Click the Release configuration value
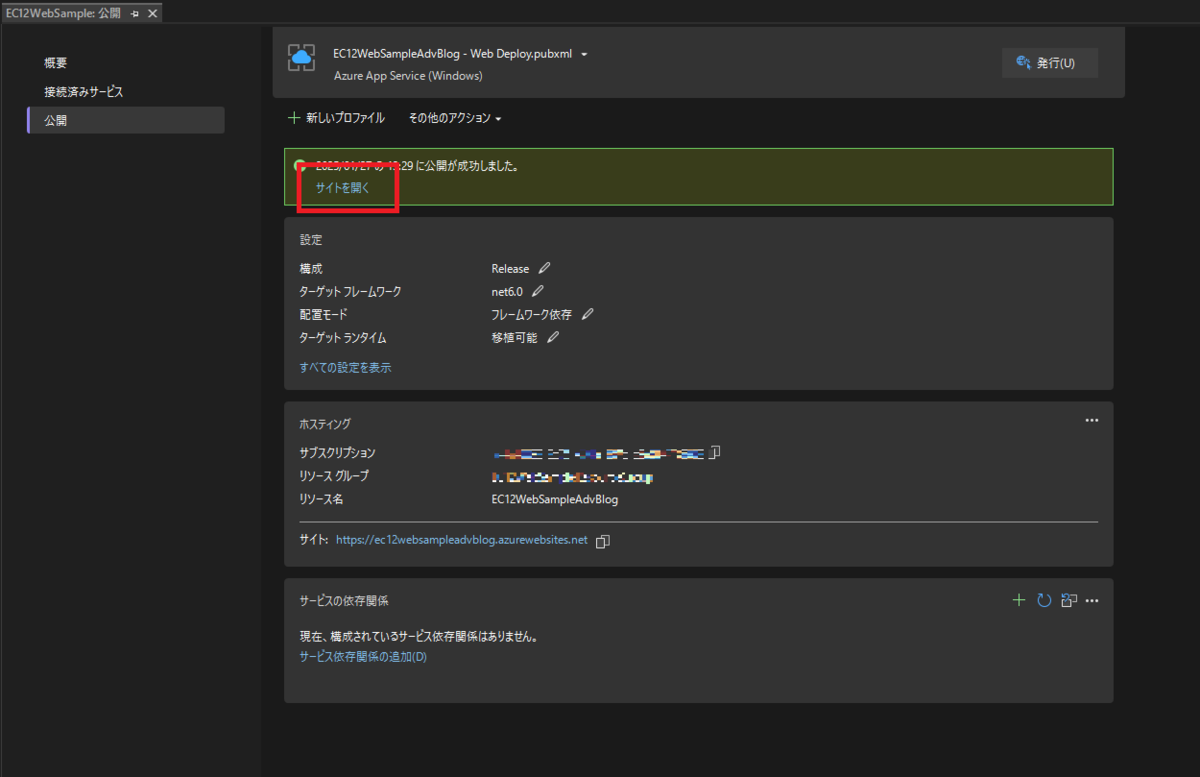Viewport: 1200px width, 777px height. pos(510,269)
